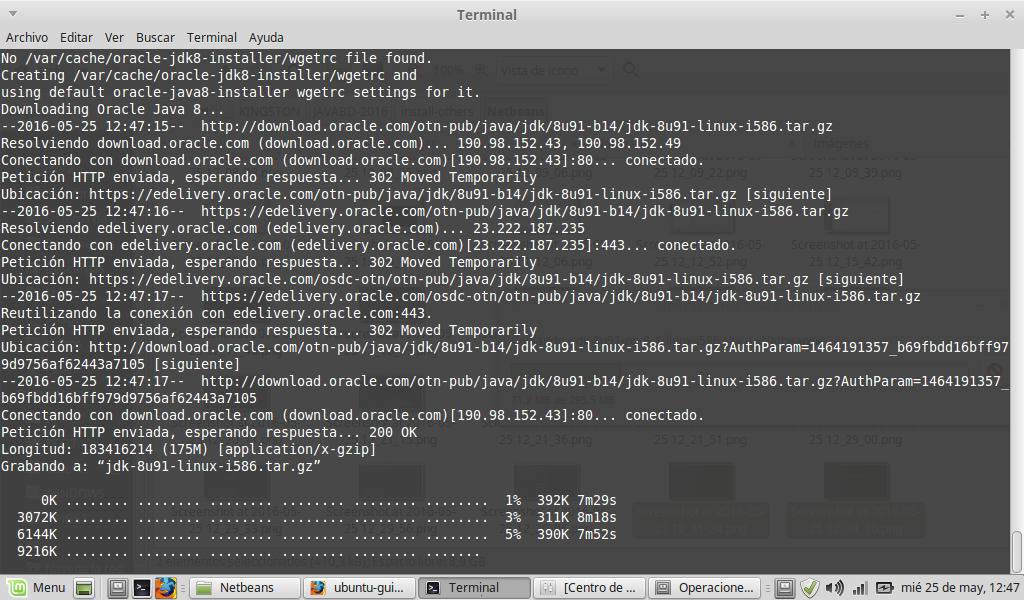1024x600 pixels.
Task: Open the Linux Mint Menu button
Action: pos(36,588)
